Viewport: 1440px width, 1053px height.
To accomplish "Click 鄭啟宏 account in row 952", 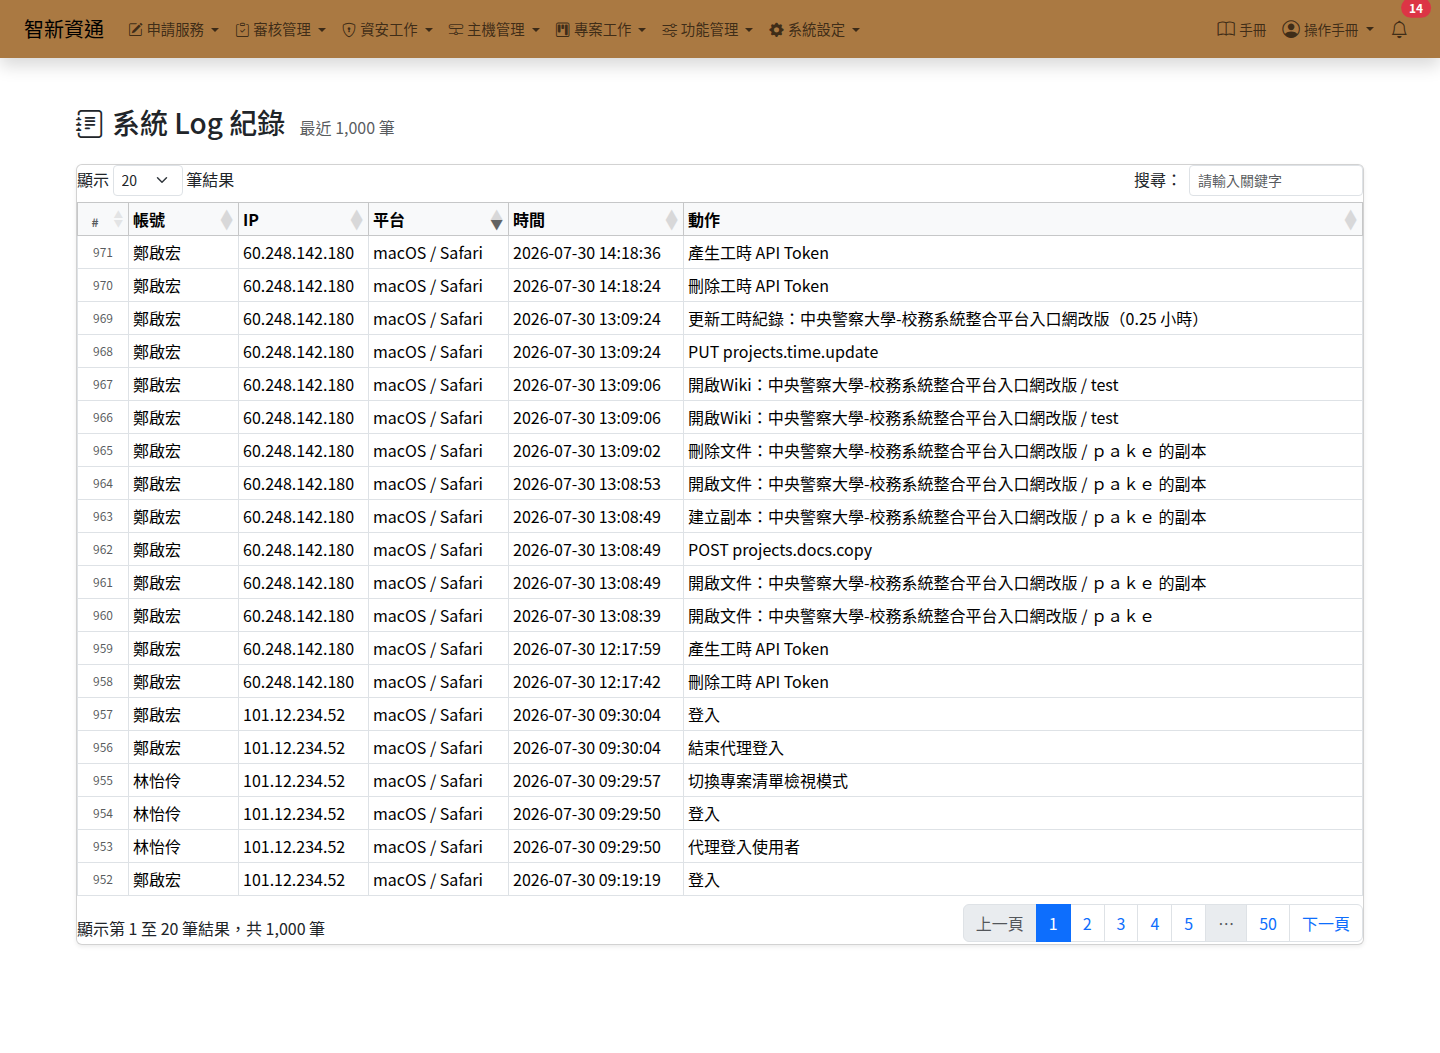I will tap(157, 880).
